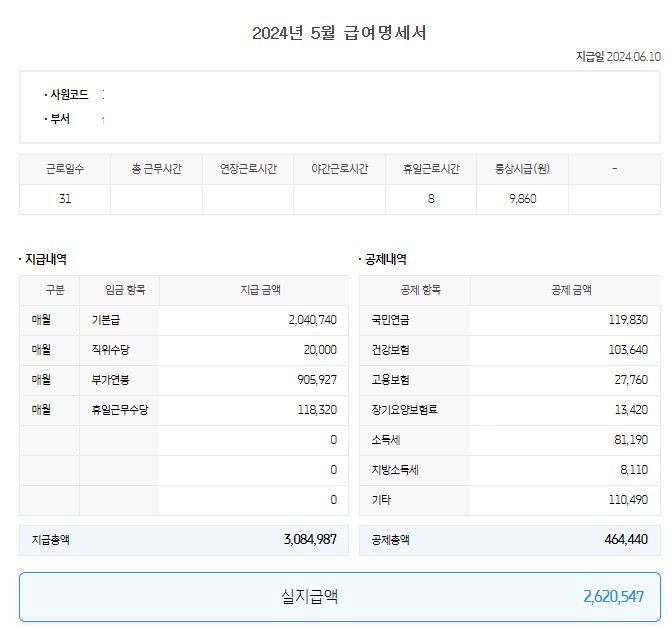Click the 2024년 5월 급여명세서 title

[340, 33]
